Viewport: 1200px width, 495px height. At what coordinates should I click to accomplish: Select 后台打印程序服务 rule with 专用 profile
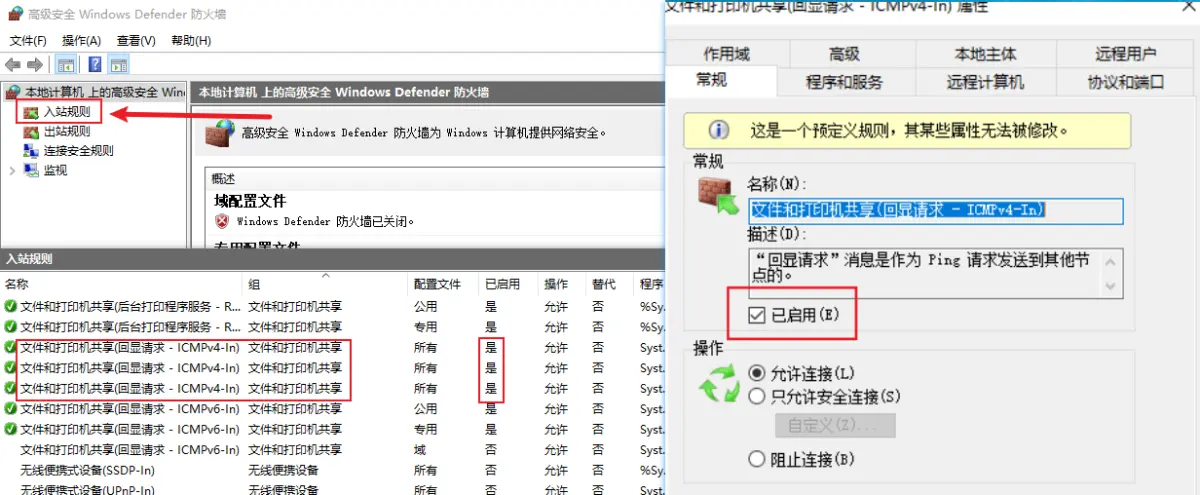click(332, 327)
